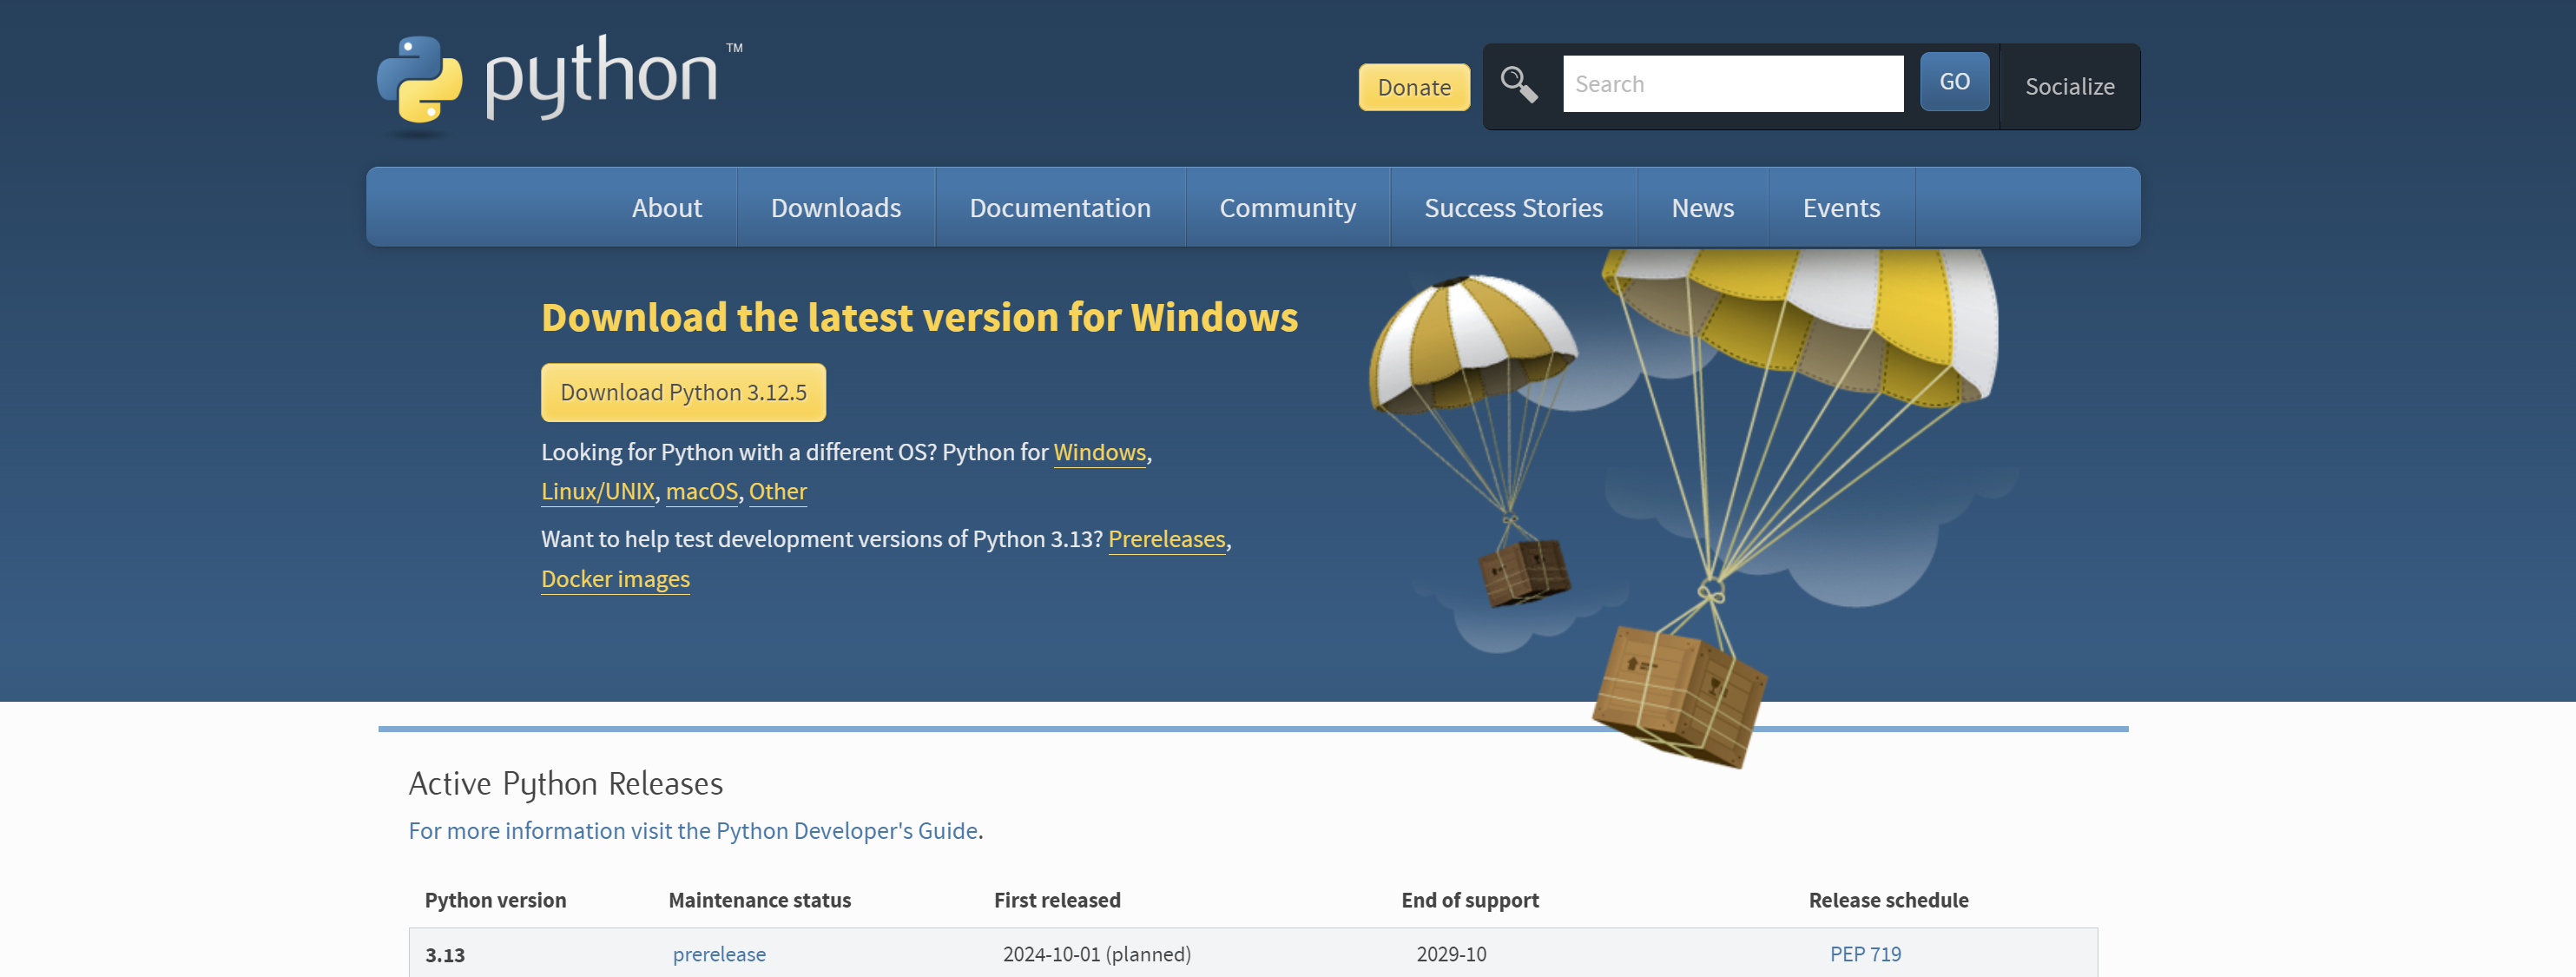Click into the Search input field
Image resolution: width=2576 pixels, height=977 pixels.
point(1732,85)
